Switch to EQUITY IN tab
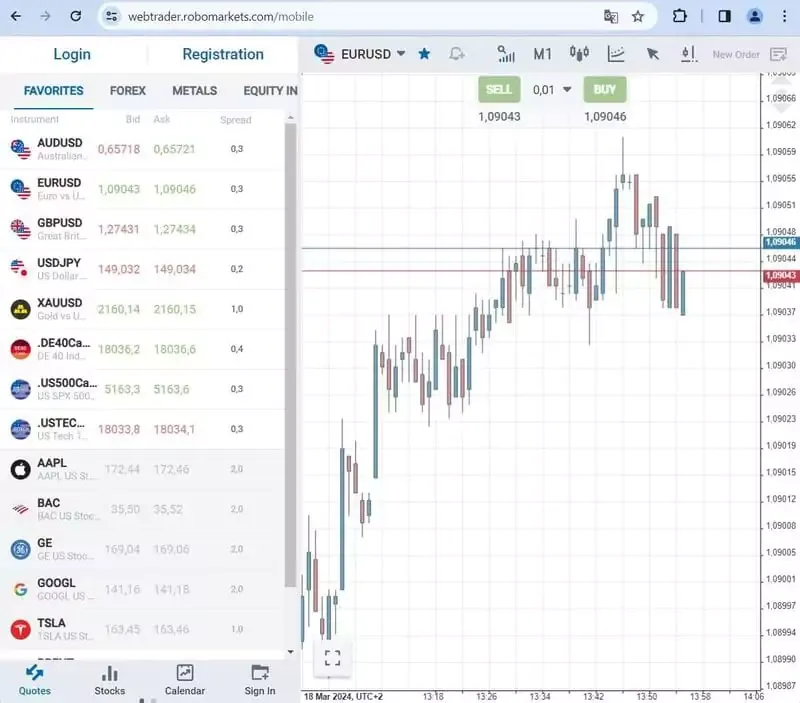 point(270,91)
